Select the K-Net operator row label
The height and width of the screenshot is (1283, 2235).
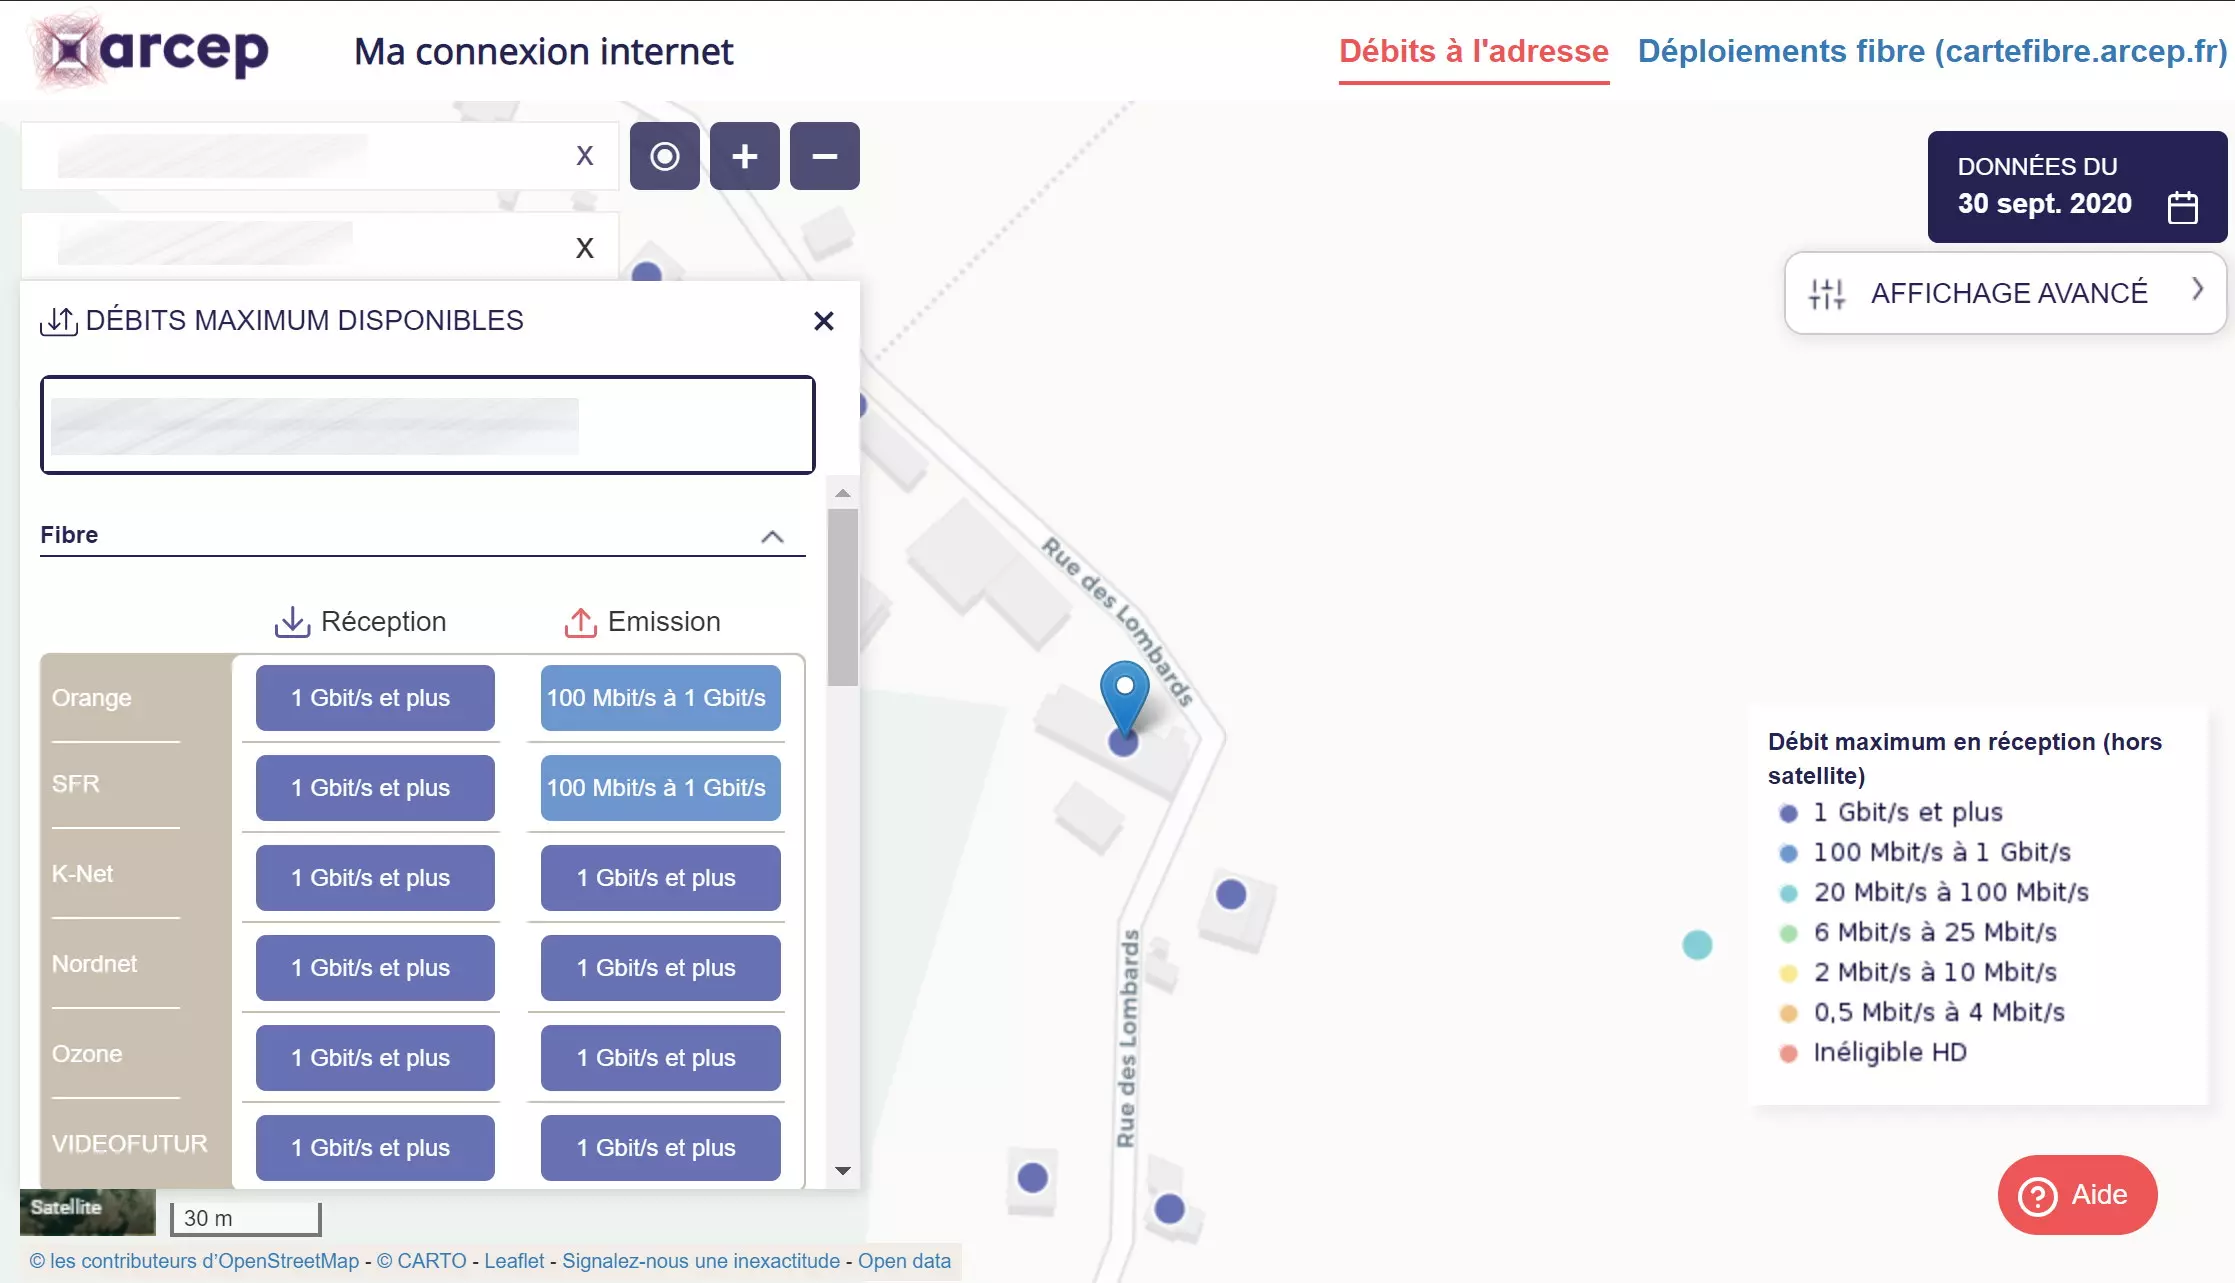click(82, 874)
